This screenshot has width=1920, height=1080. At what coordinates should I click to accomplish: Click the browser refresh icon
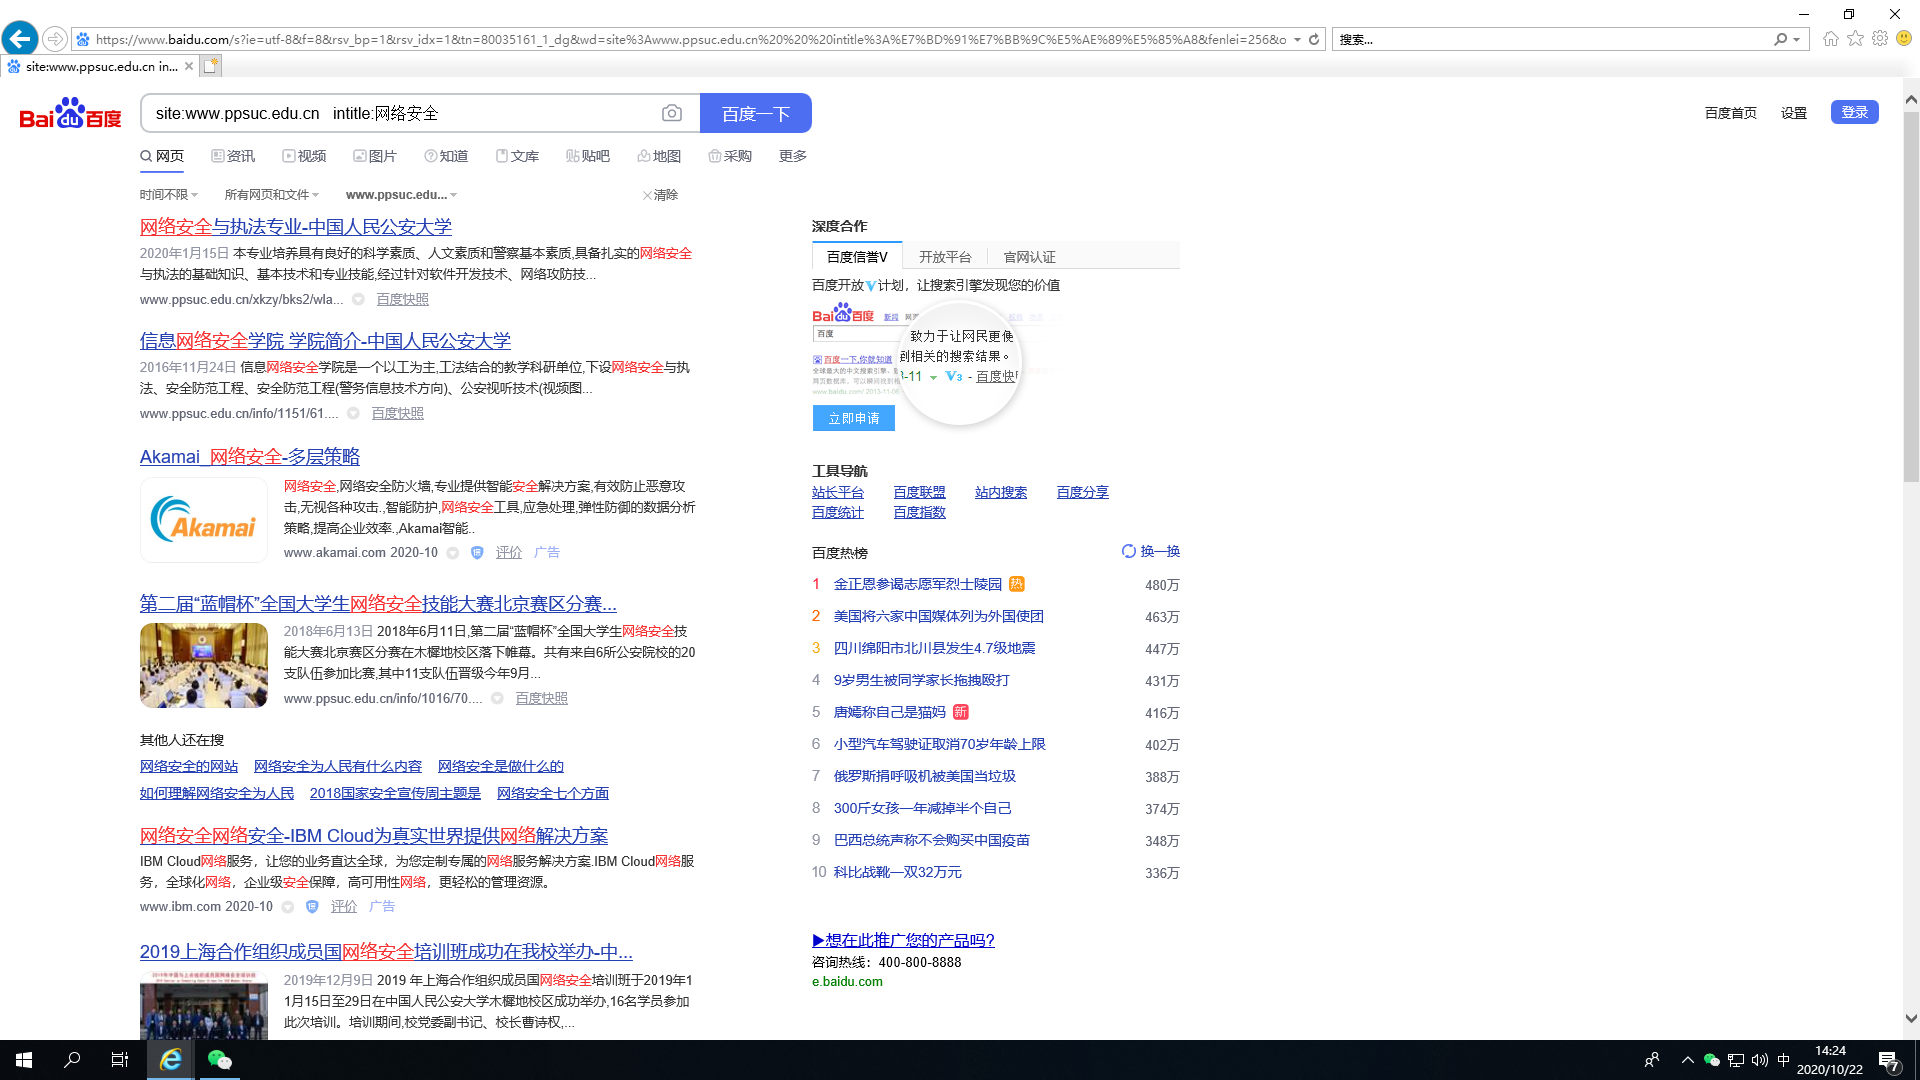(x=1314, y=40)
